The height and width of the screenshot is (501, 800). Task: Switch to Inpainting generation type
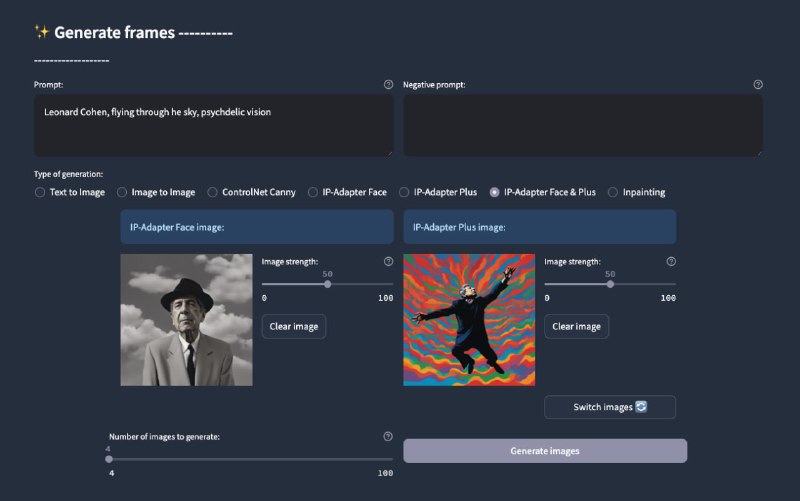[x=613, y=192]
